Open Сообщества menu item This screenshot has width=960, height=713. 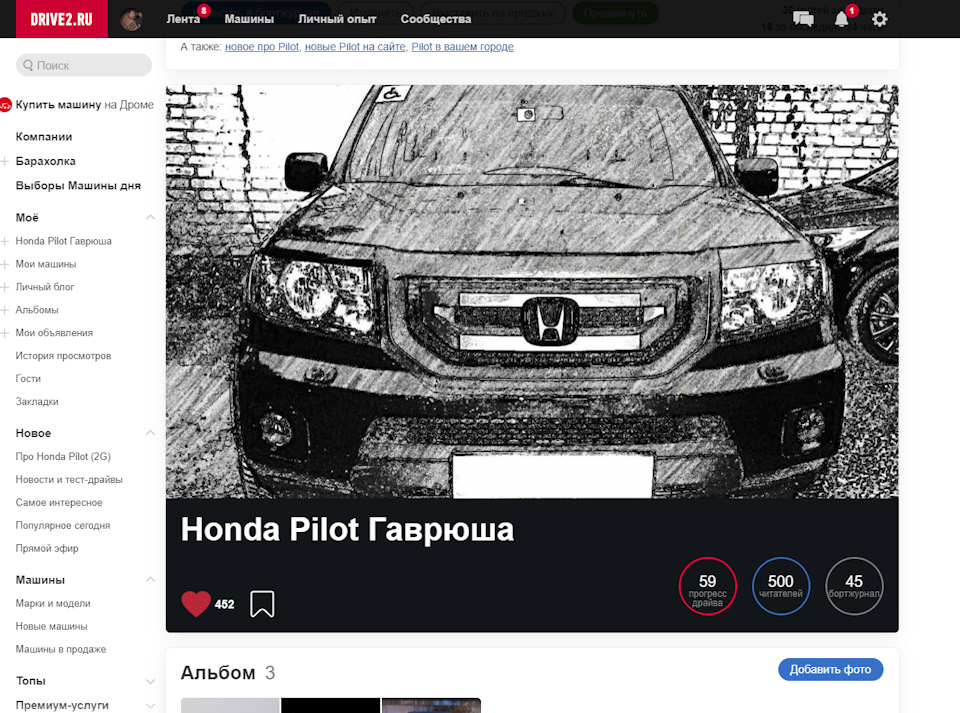[436, 19]
